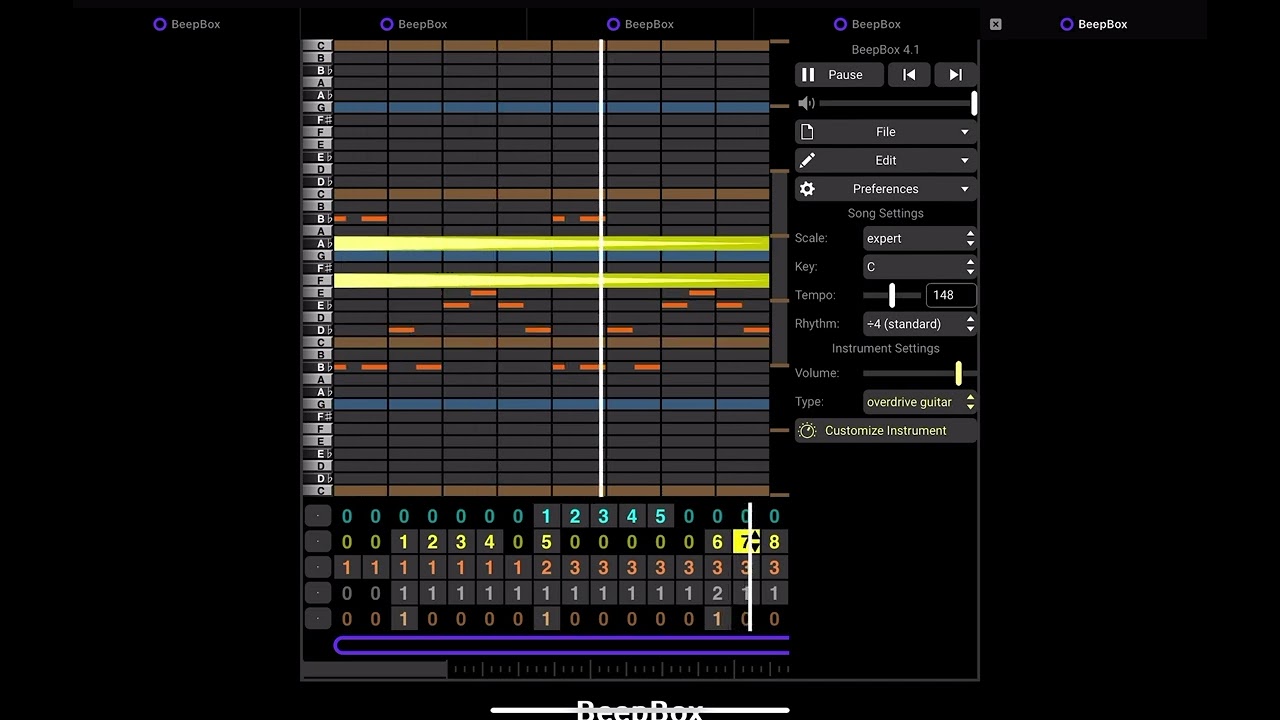Select yellow channel pattern 3
Image resolution: width=1280 pixels, height=720 pixels.
tap(461, 542)
